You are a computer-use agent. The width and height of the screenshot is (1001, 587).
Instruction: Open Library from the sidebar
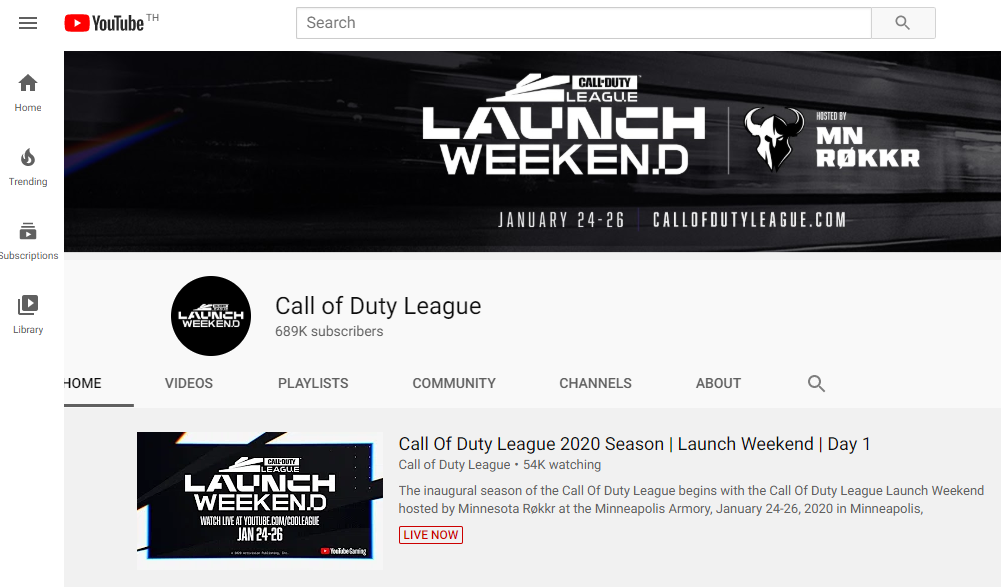(x=28, y=316)
